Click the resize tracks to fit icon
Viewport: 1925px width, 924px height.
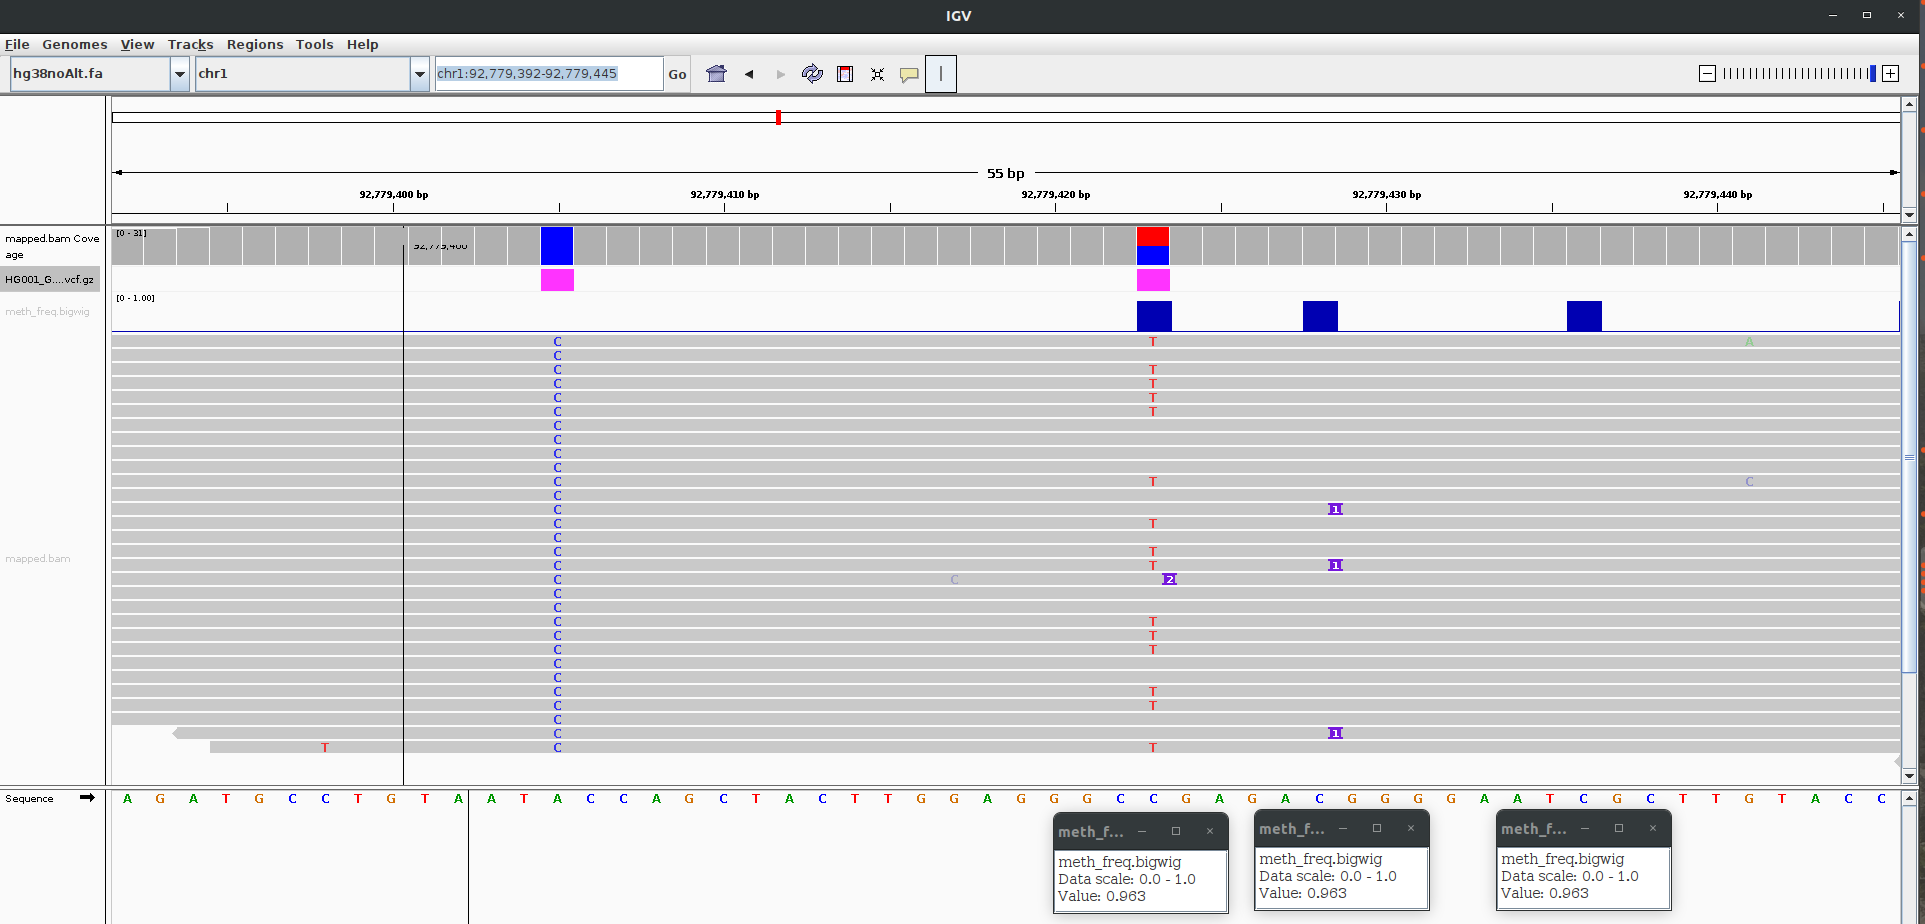click(x=877, y=74)
